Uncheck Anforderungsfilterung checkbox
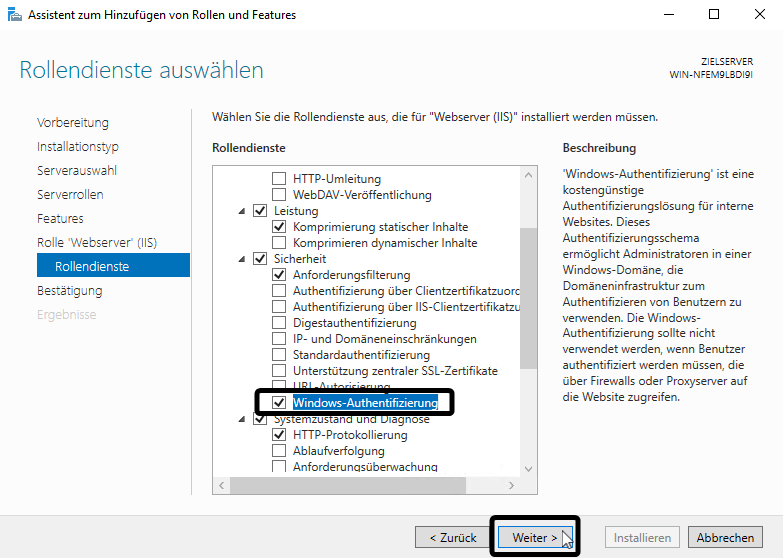This screenshot has height=558, width=783. tap(279, 275)
